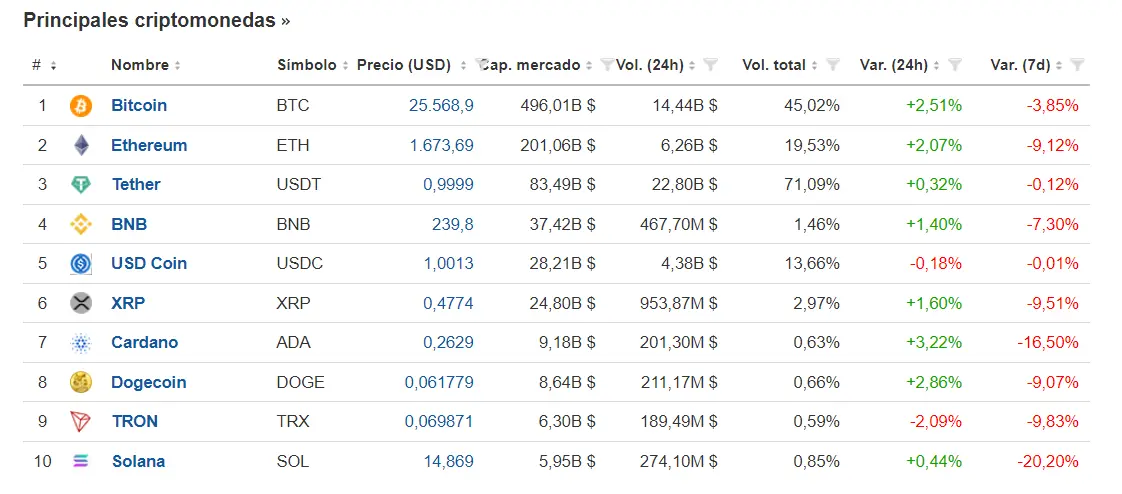Click Cardano price 0,2629
1122x494 pixels.
tap(448, 342)
